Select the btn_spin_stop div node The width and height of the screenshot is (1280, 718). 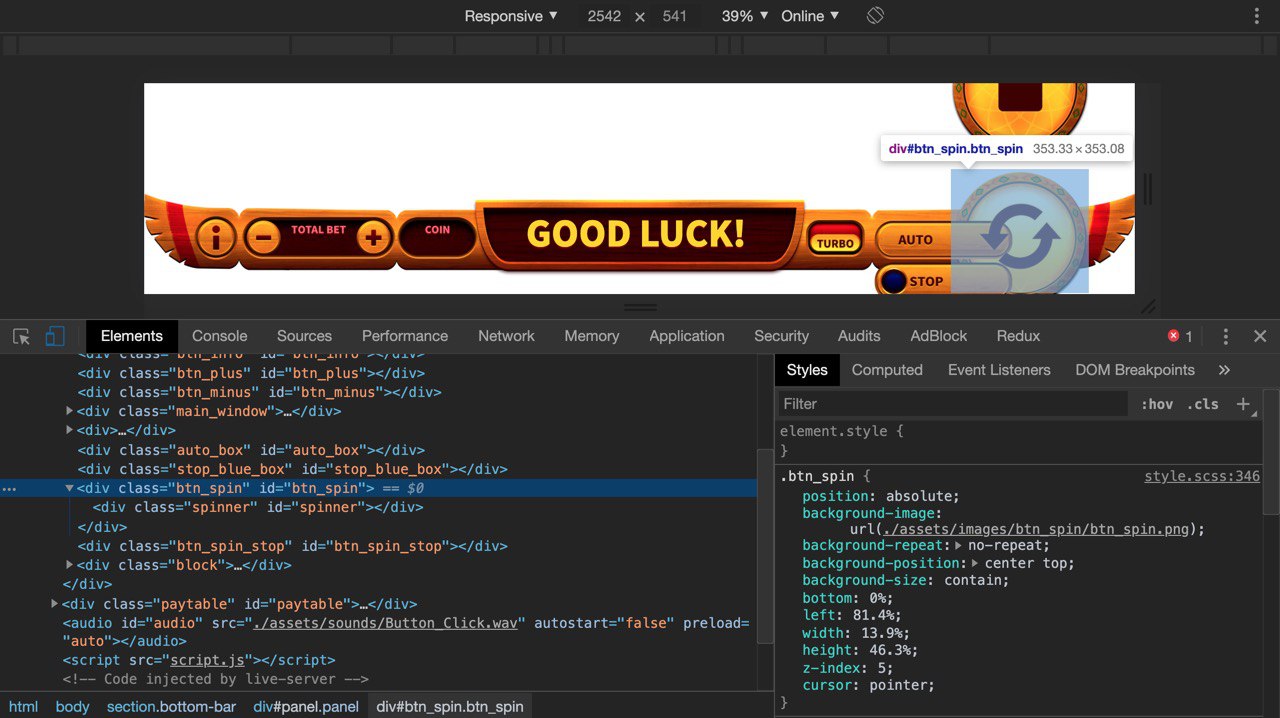[293, 546]
